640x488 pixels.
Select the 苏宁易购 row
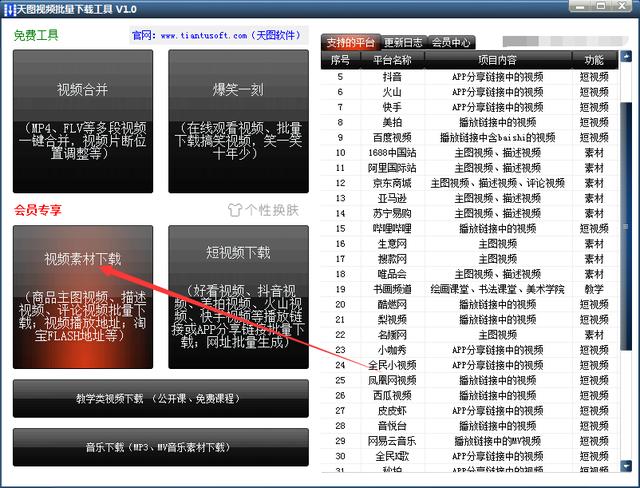[470, 213]
